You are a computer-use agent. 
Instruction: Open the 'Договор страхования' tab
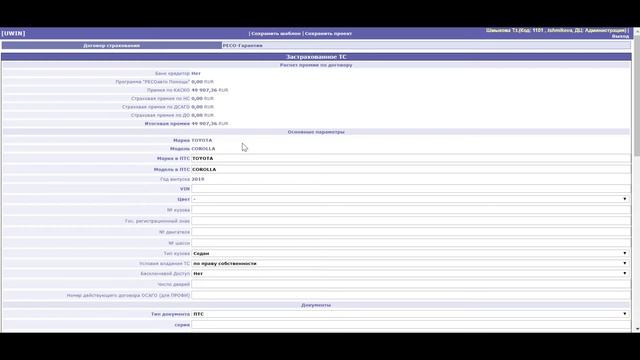tap(111, 45)
